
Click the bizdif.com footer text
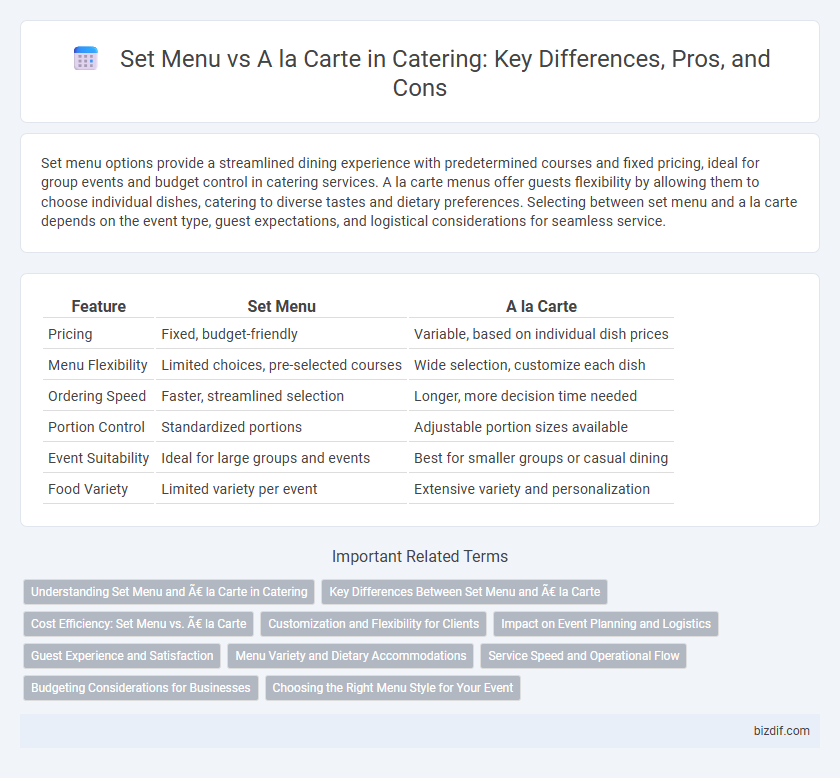pyautogui.click(x=782, y=731)
